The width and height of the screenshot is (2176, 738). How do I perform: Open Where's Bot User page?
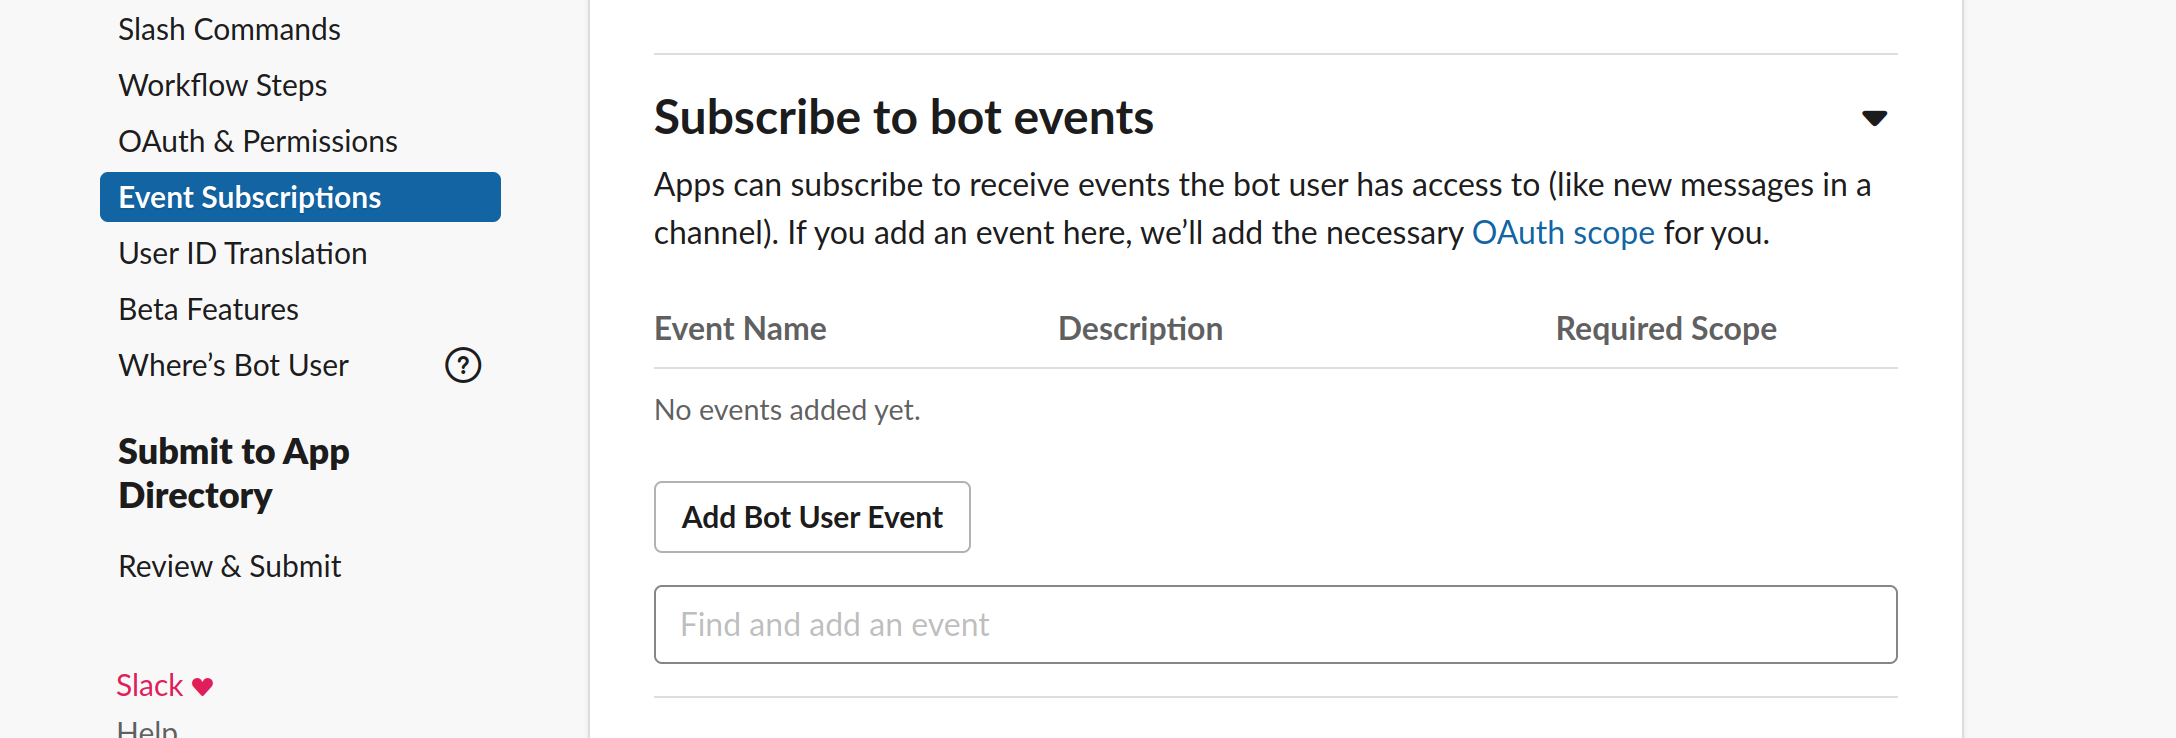click(233, 366)
